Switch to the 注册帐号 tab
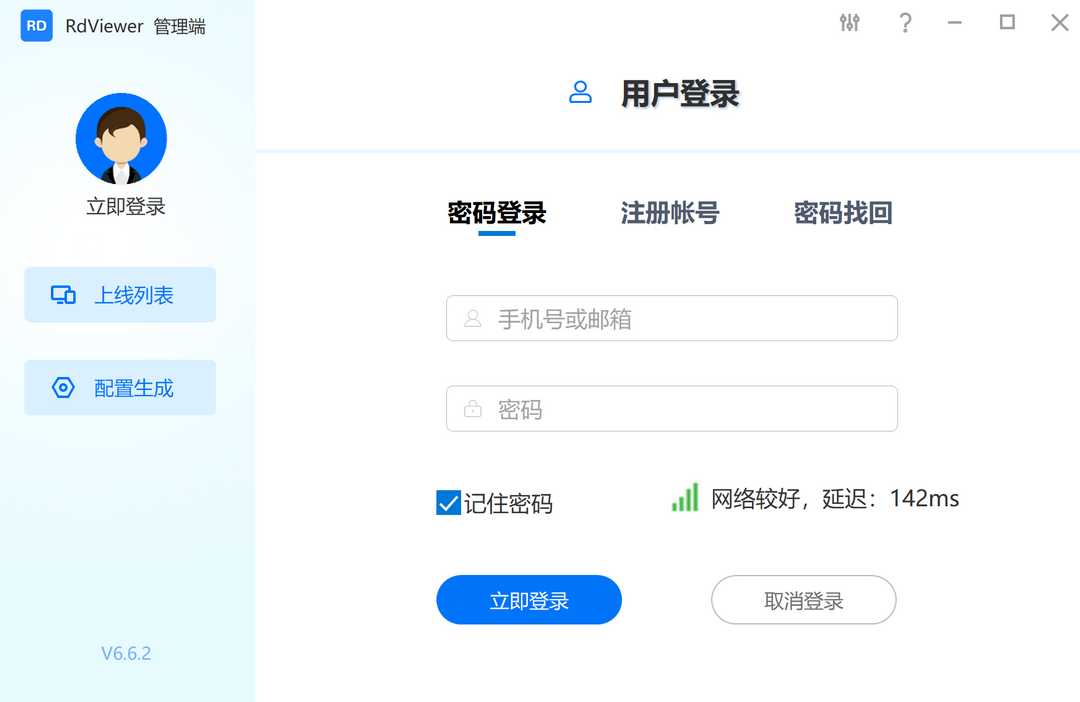Image resolution: width=1080 pixels, height=702 pixels. click(x=669, y=213)
